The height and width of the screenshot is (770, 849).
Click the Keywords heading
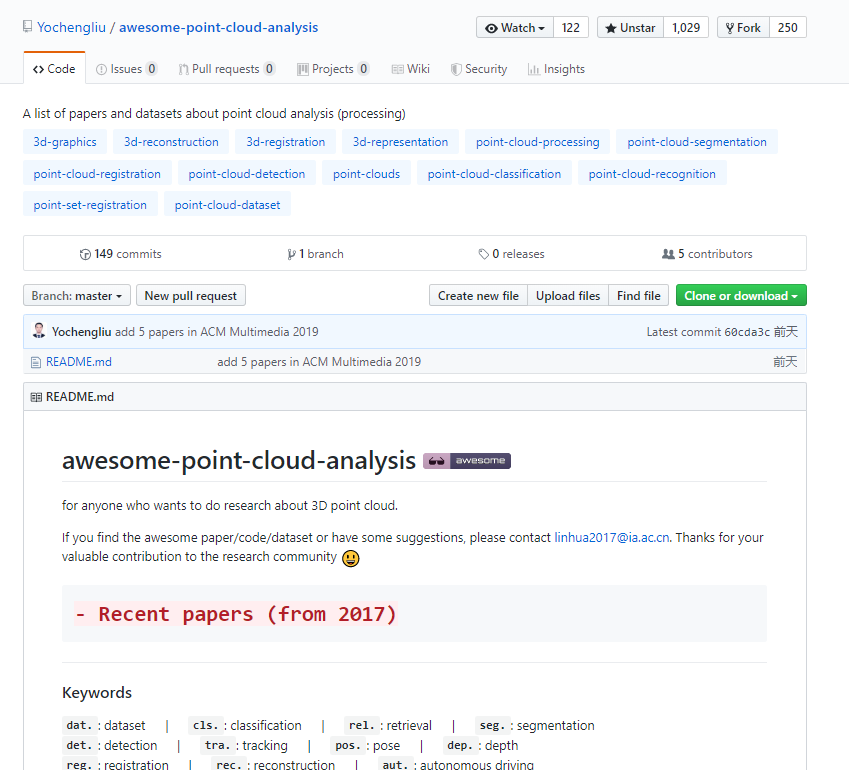tap(97, 693)
